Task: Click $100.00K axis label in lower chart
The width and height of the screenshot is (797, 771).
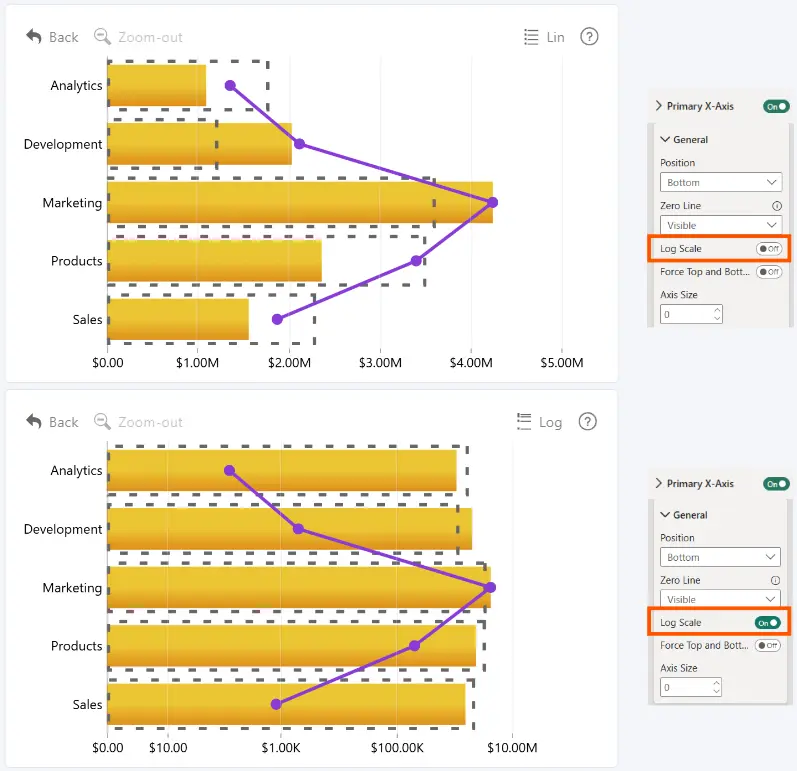Action: point(397,748)
